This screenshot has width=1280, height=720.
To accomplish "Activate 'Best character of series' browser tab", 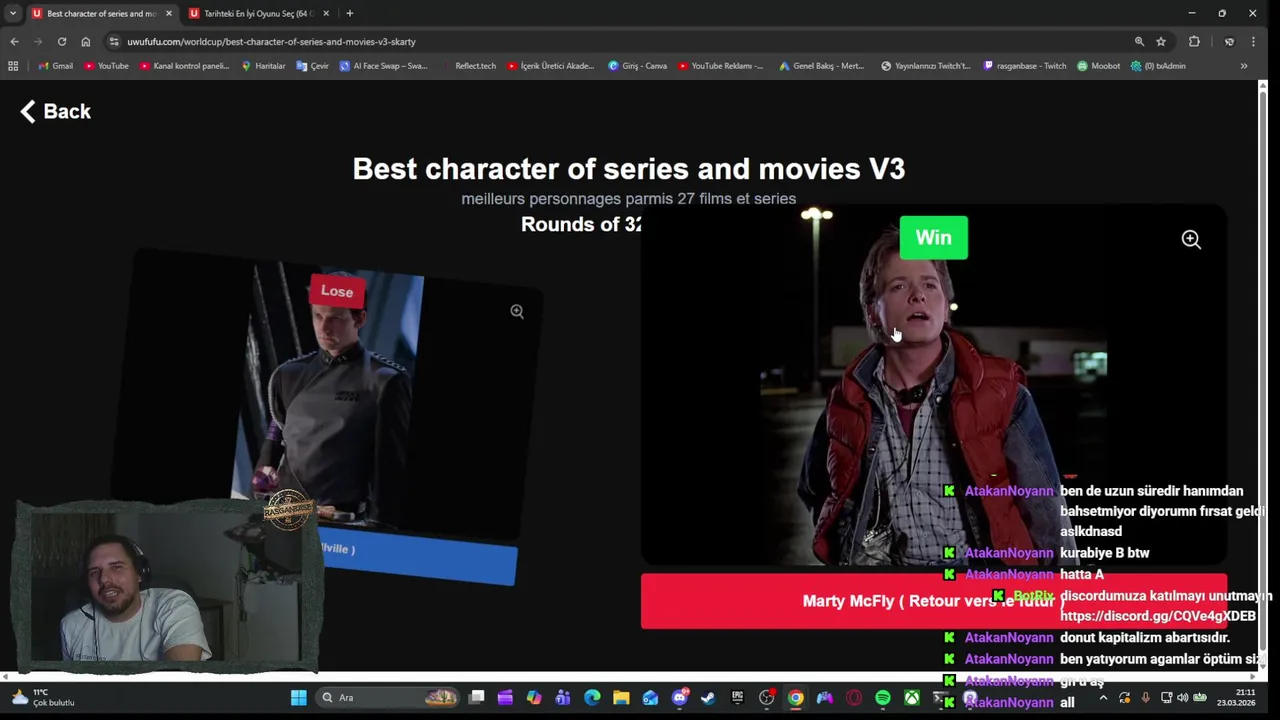I will tap(100, 13).
